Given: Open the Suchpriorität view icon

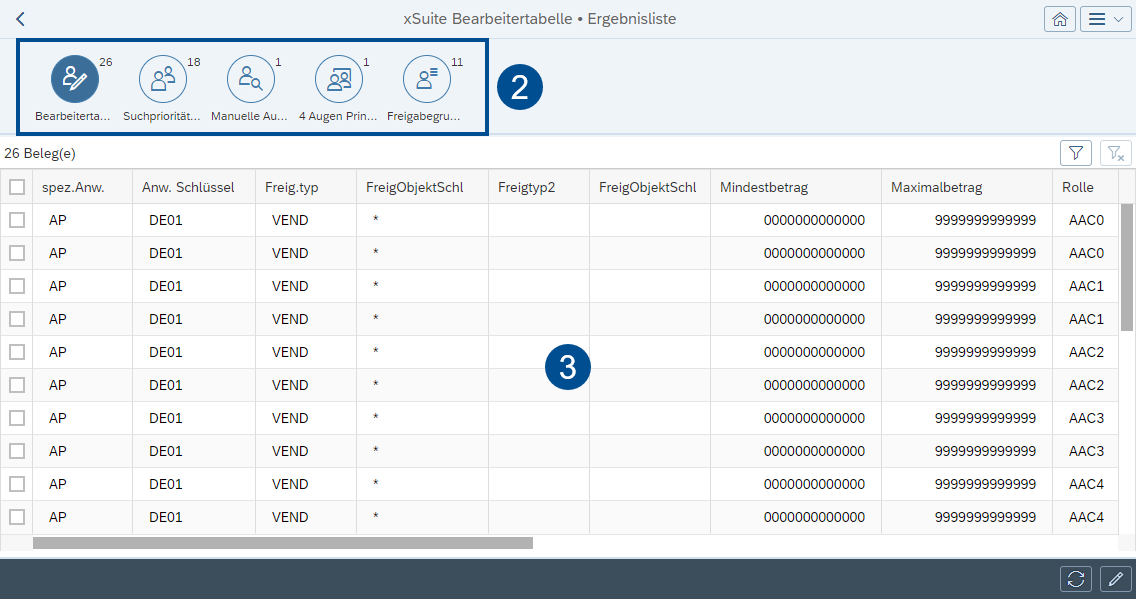Looking at the screenshot, I should [163, 79].
